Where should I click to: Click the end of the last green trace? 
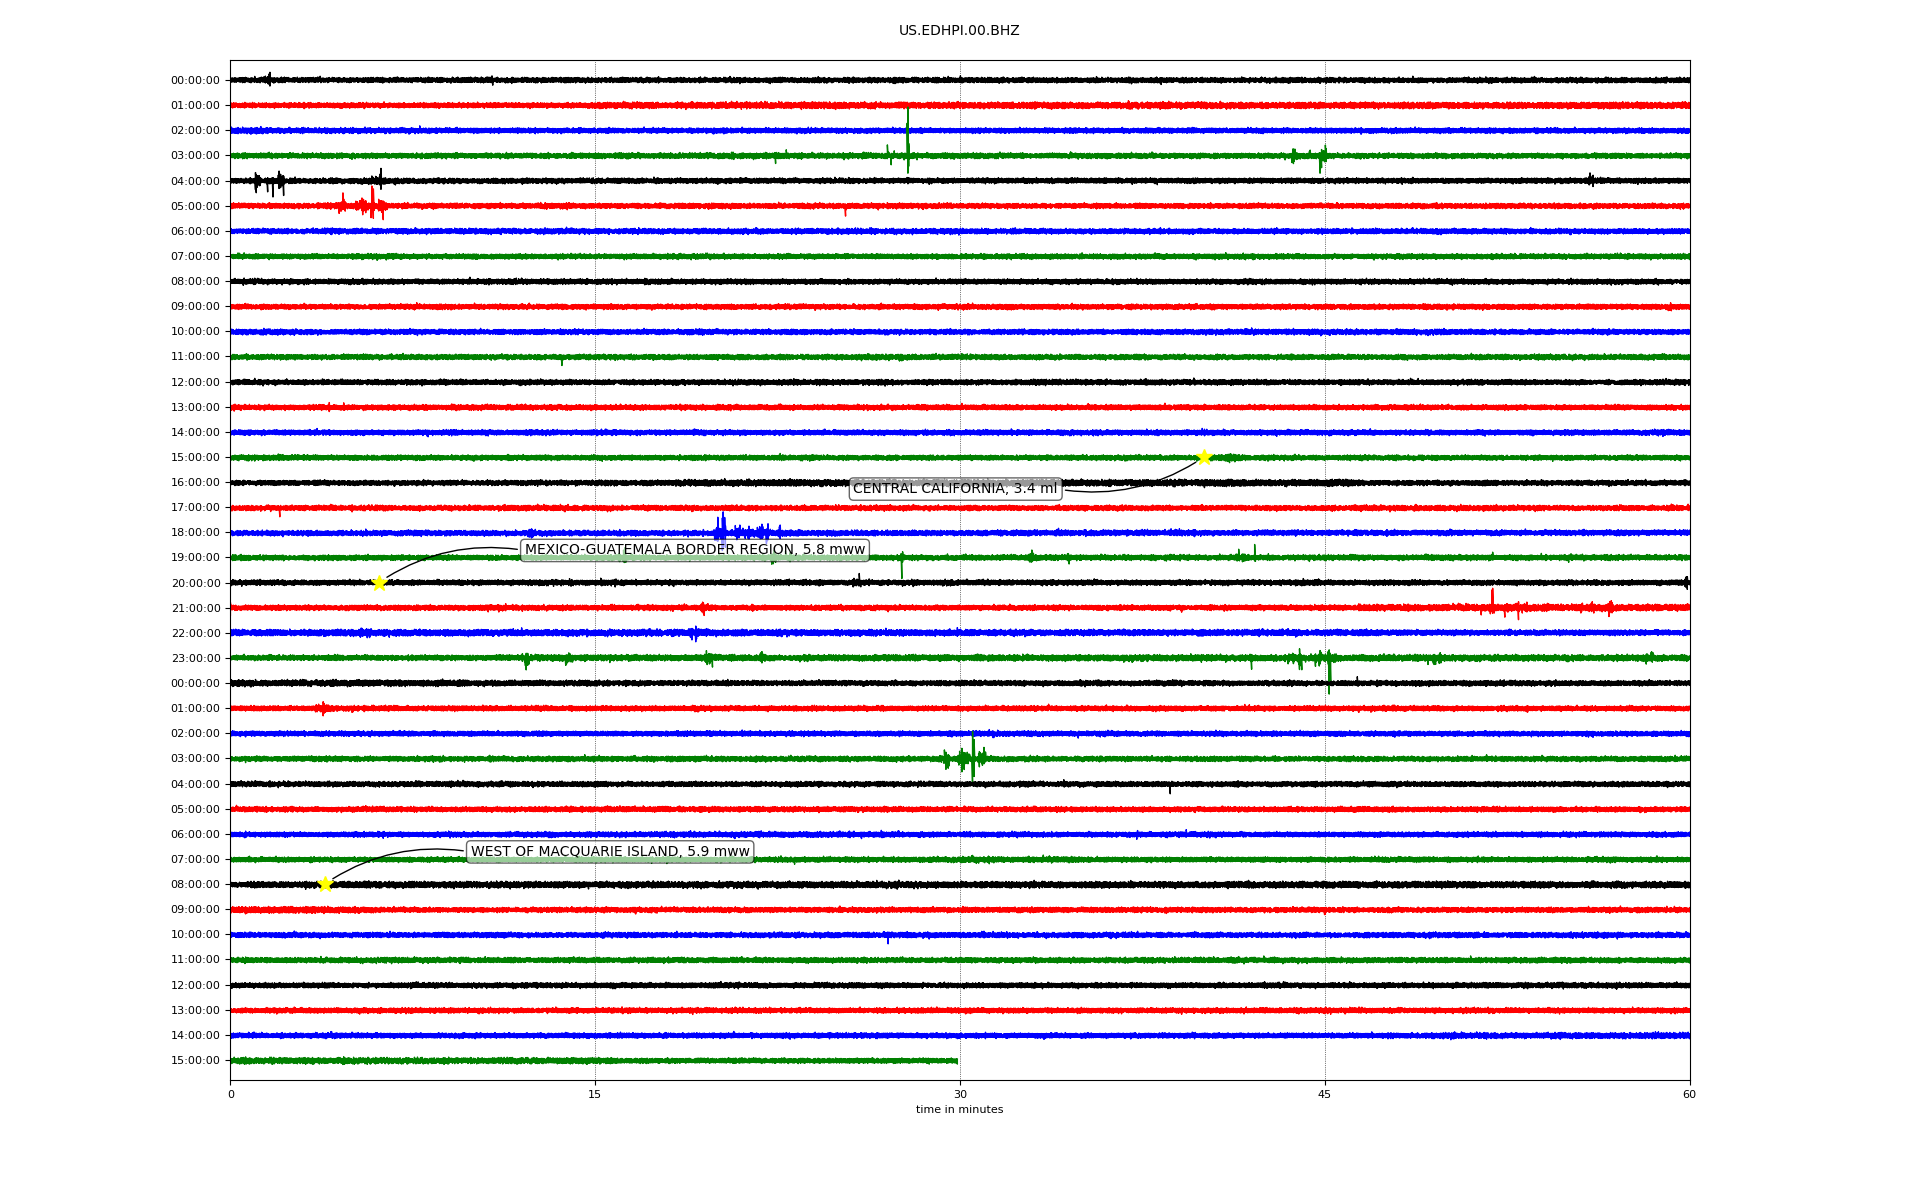tap(956, 1061)
